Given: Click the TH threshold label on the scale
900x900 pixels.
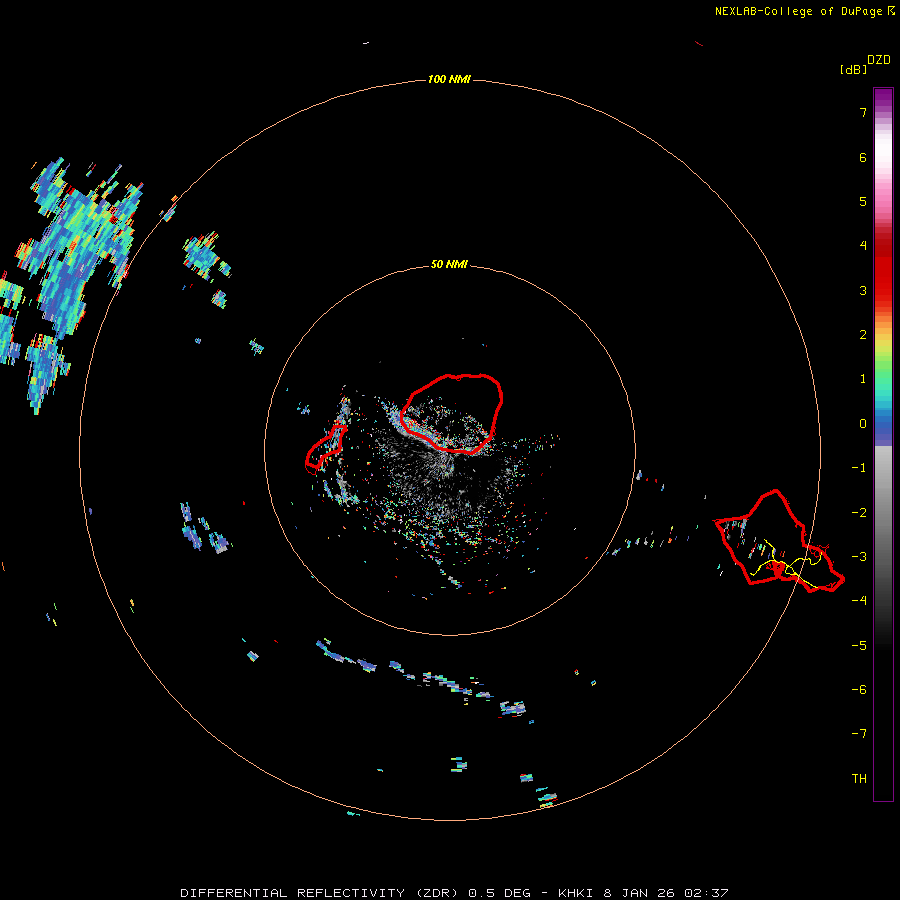Looking at the screenshot, I should pyautogui.click(x=859, y=779).
